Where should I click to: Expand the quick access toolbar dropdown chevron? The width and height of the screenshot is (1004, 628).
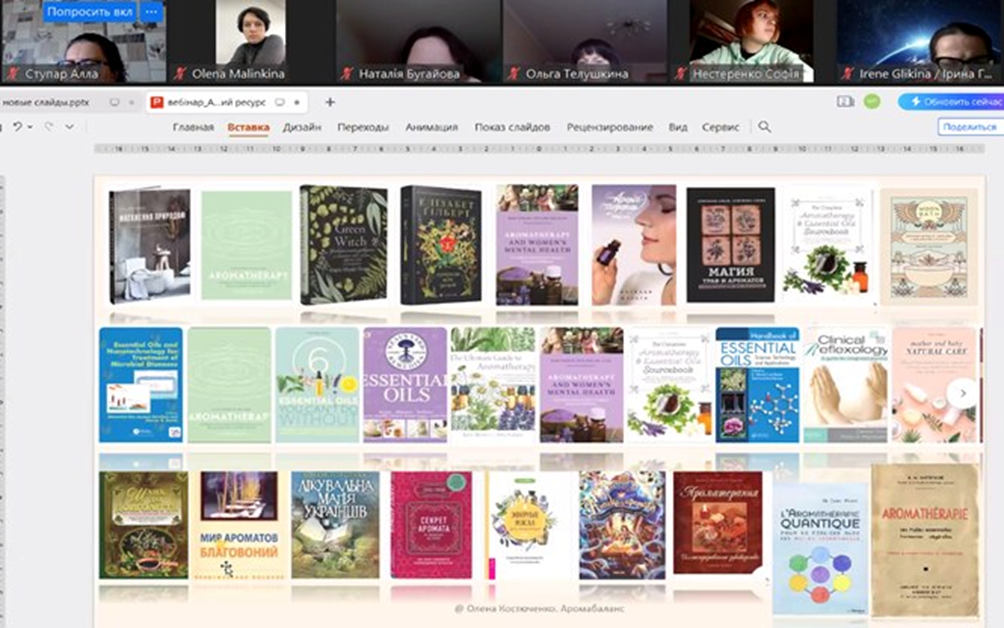70,127
